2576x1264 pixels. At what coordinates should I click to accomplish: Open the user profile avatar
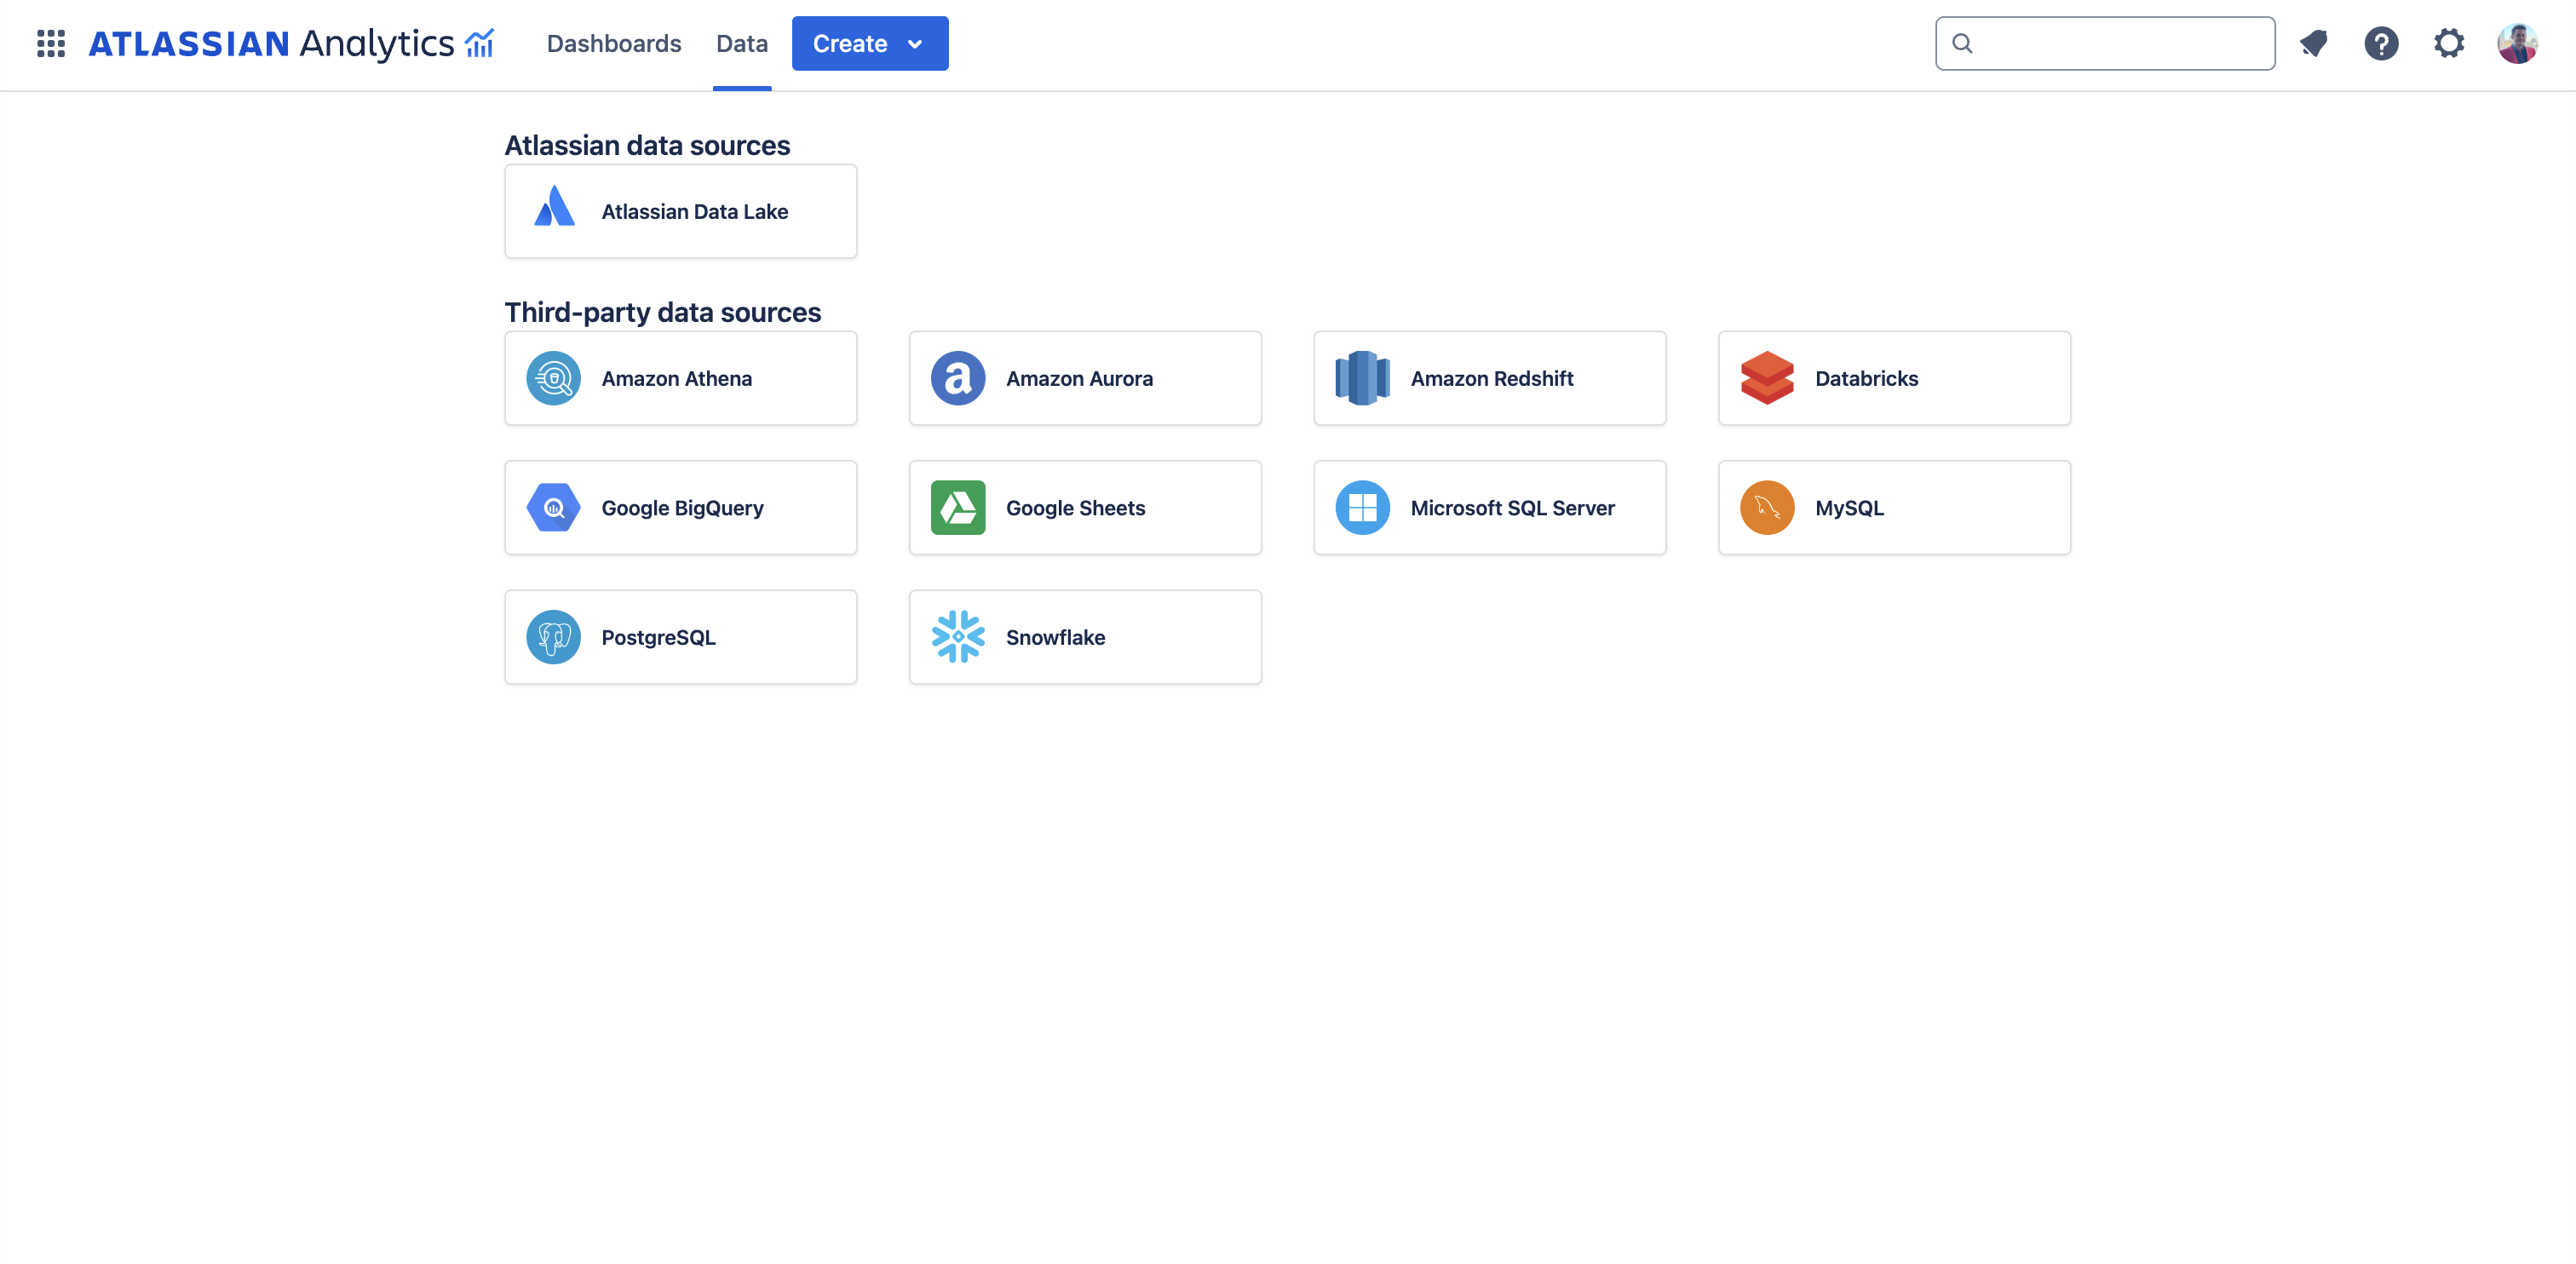pos(2517,43)
